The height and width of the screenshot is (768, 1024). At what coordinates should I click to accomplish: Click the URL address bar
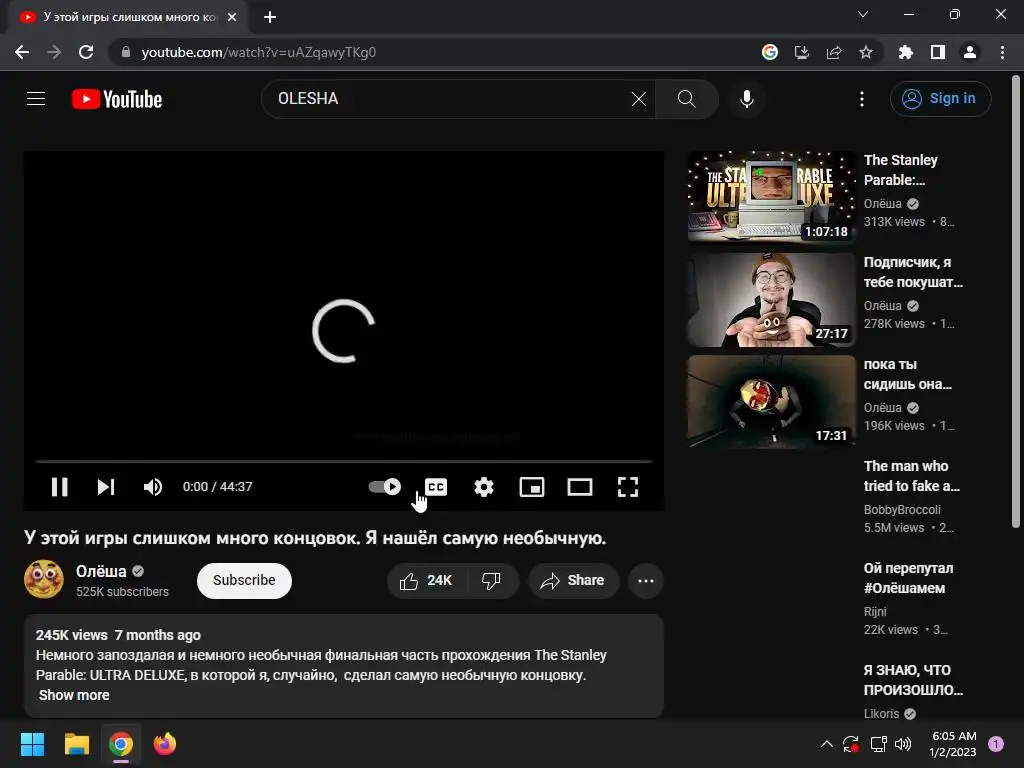click(x=431, y=52)
